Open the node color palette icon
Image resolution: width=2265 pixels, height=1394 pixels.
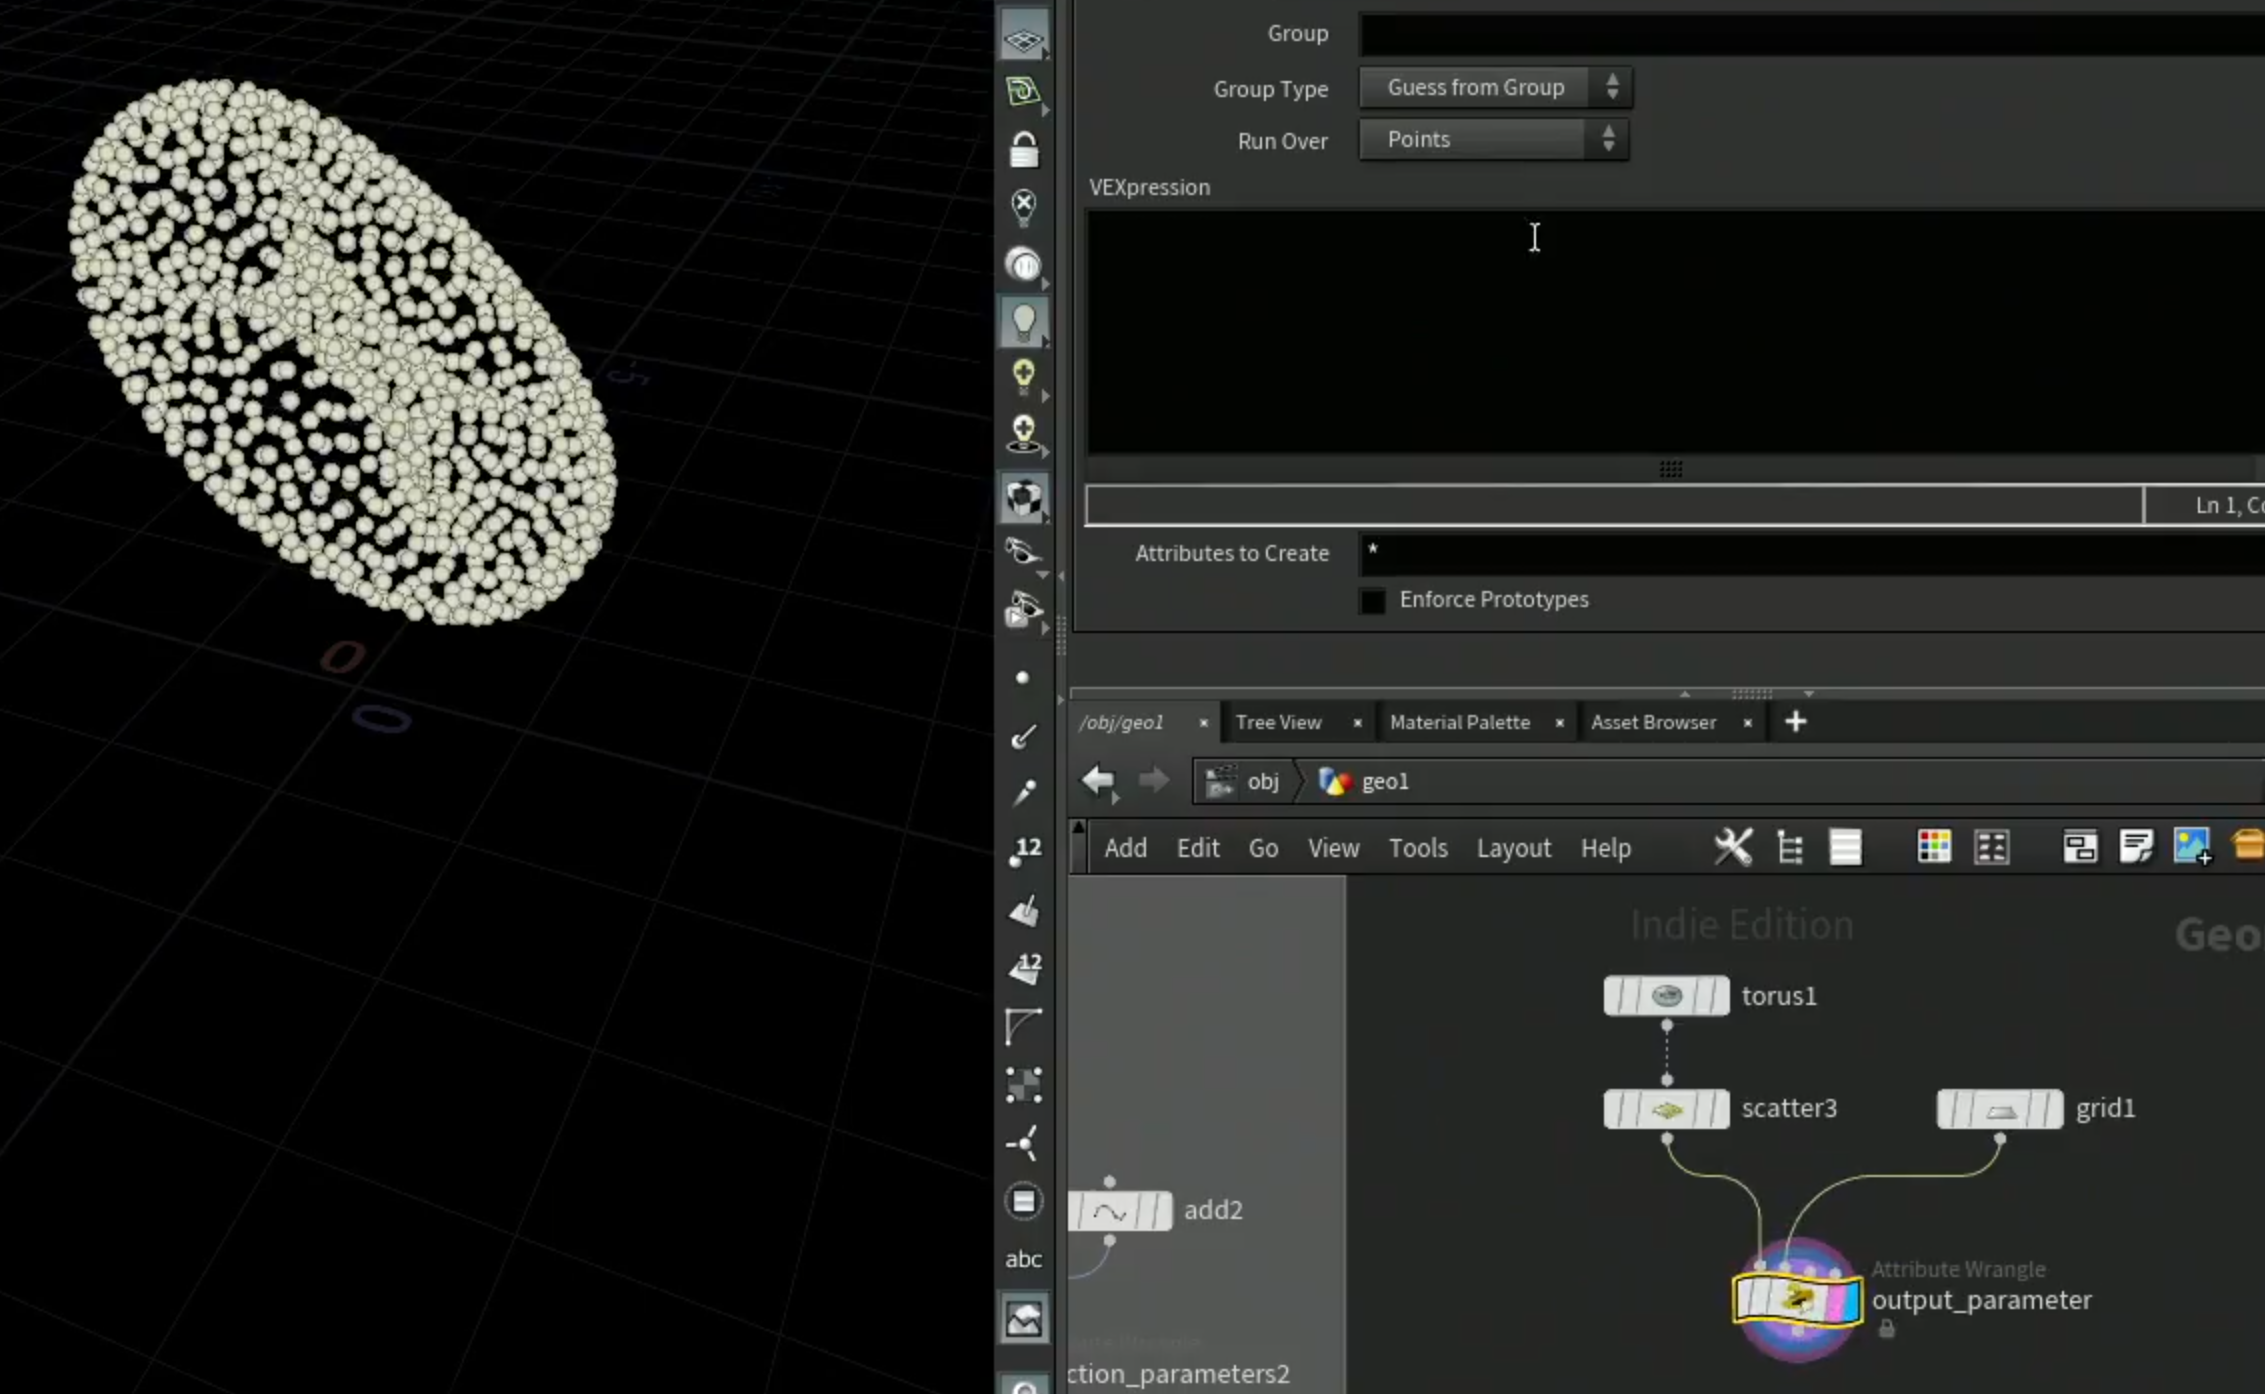[x=1933, y=847]
